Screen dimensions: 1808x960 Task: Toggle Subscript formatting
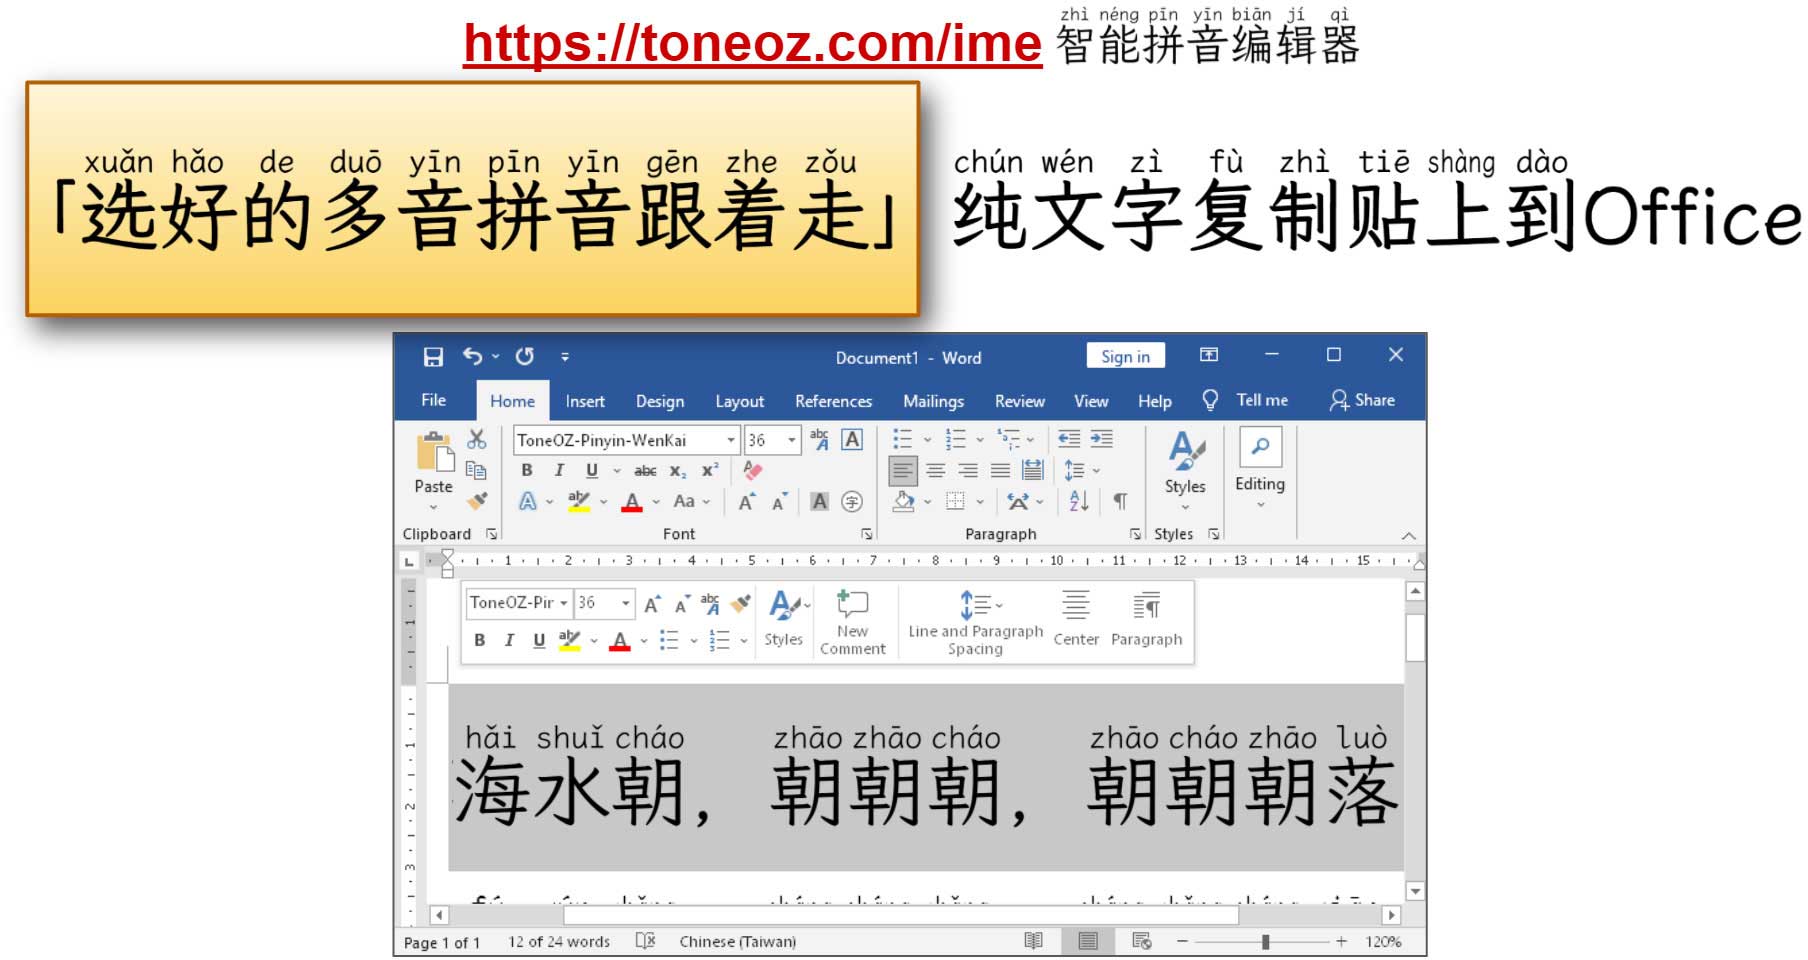678,470
